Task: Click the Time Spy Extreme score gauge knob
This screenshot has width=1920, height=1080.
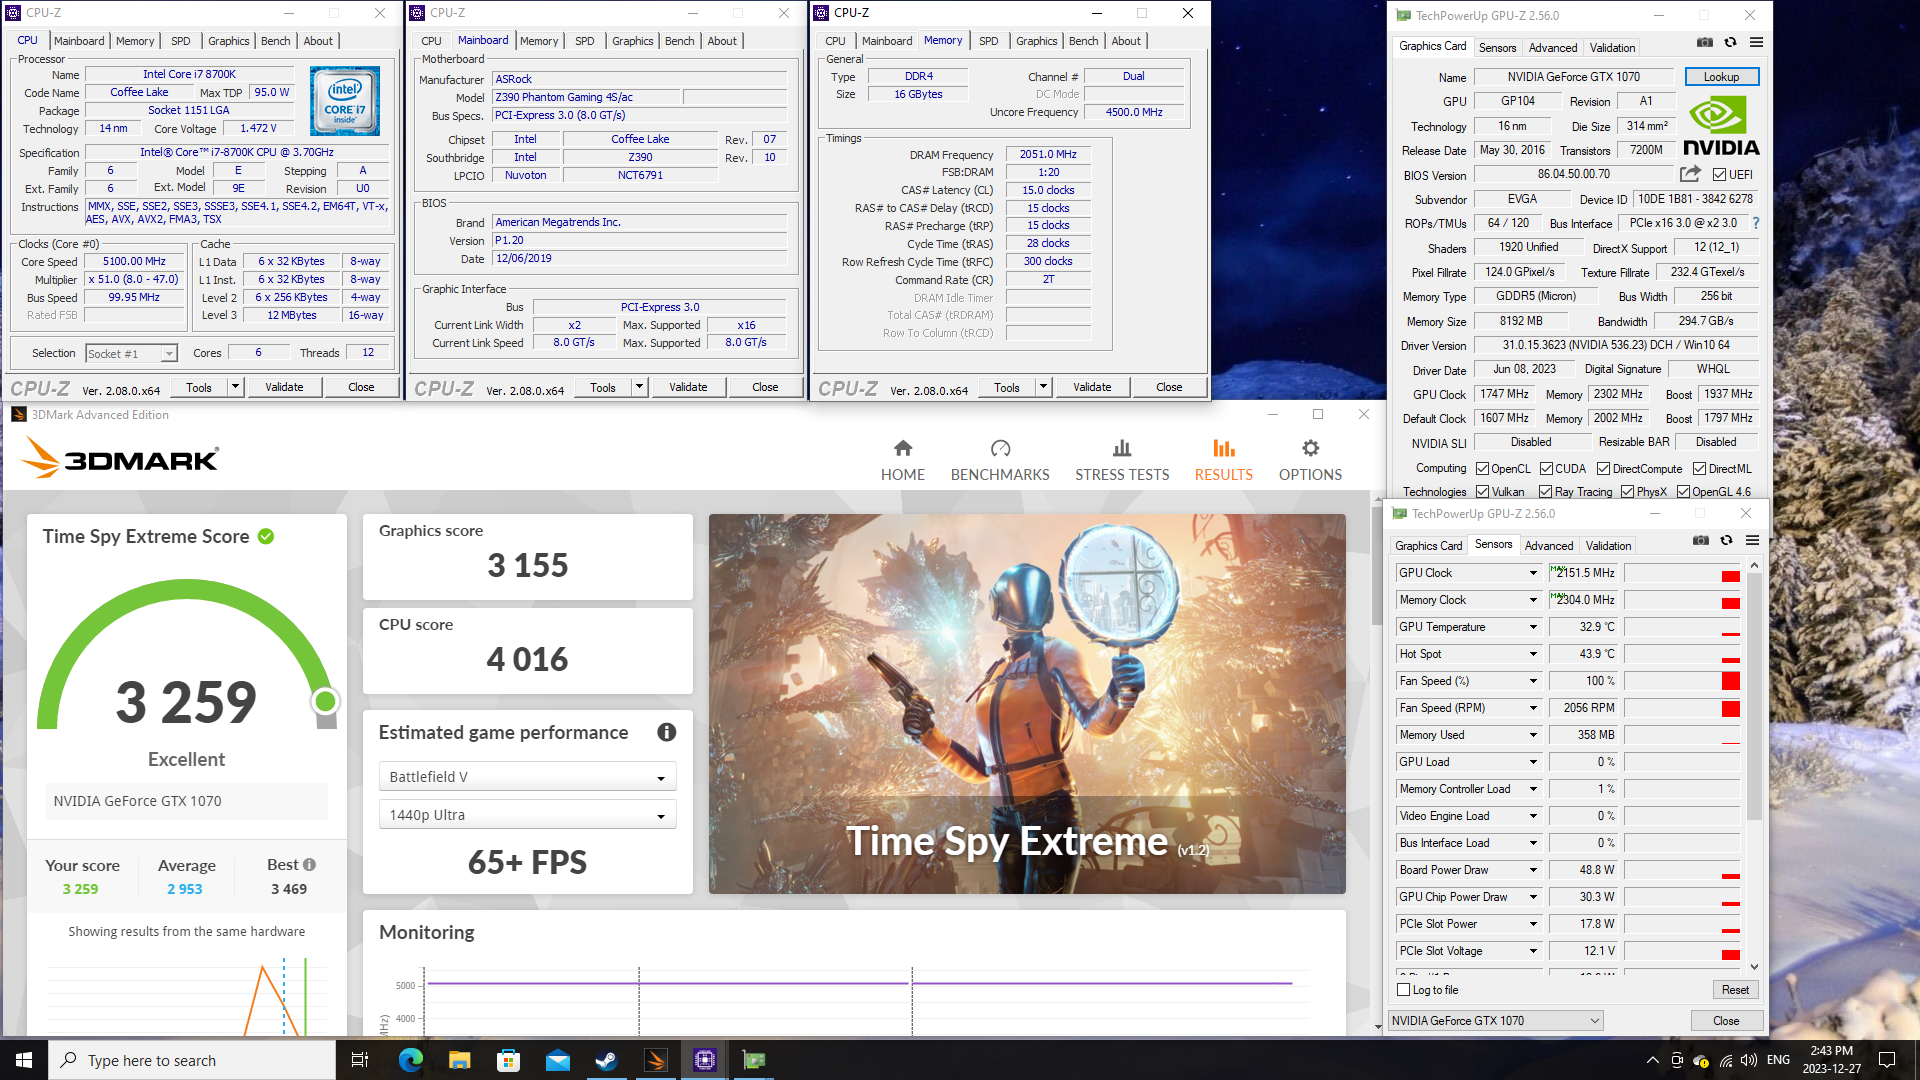Action: 325,701
